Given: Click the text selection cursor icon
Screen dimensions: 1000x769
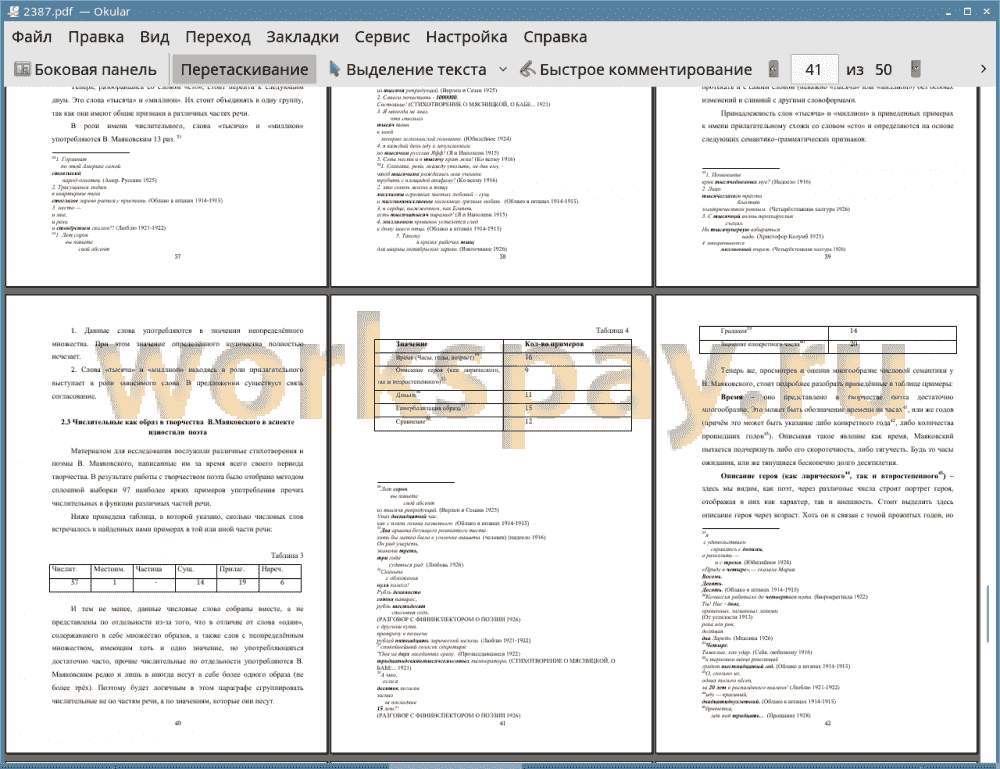Looking at the screenshot, I should [335, 69].
